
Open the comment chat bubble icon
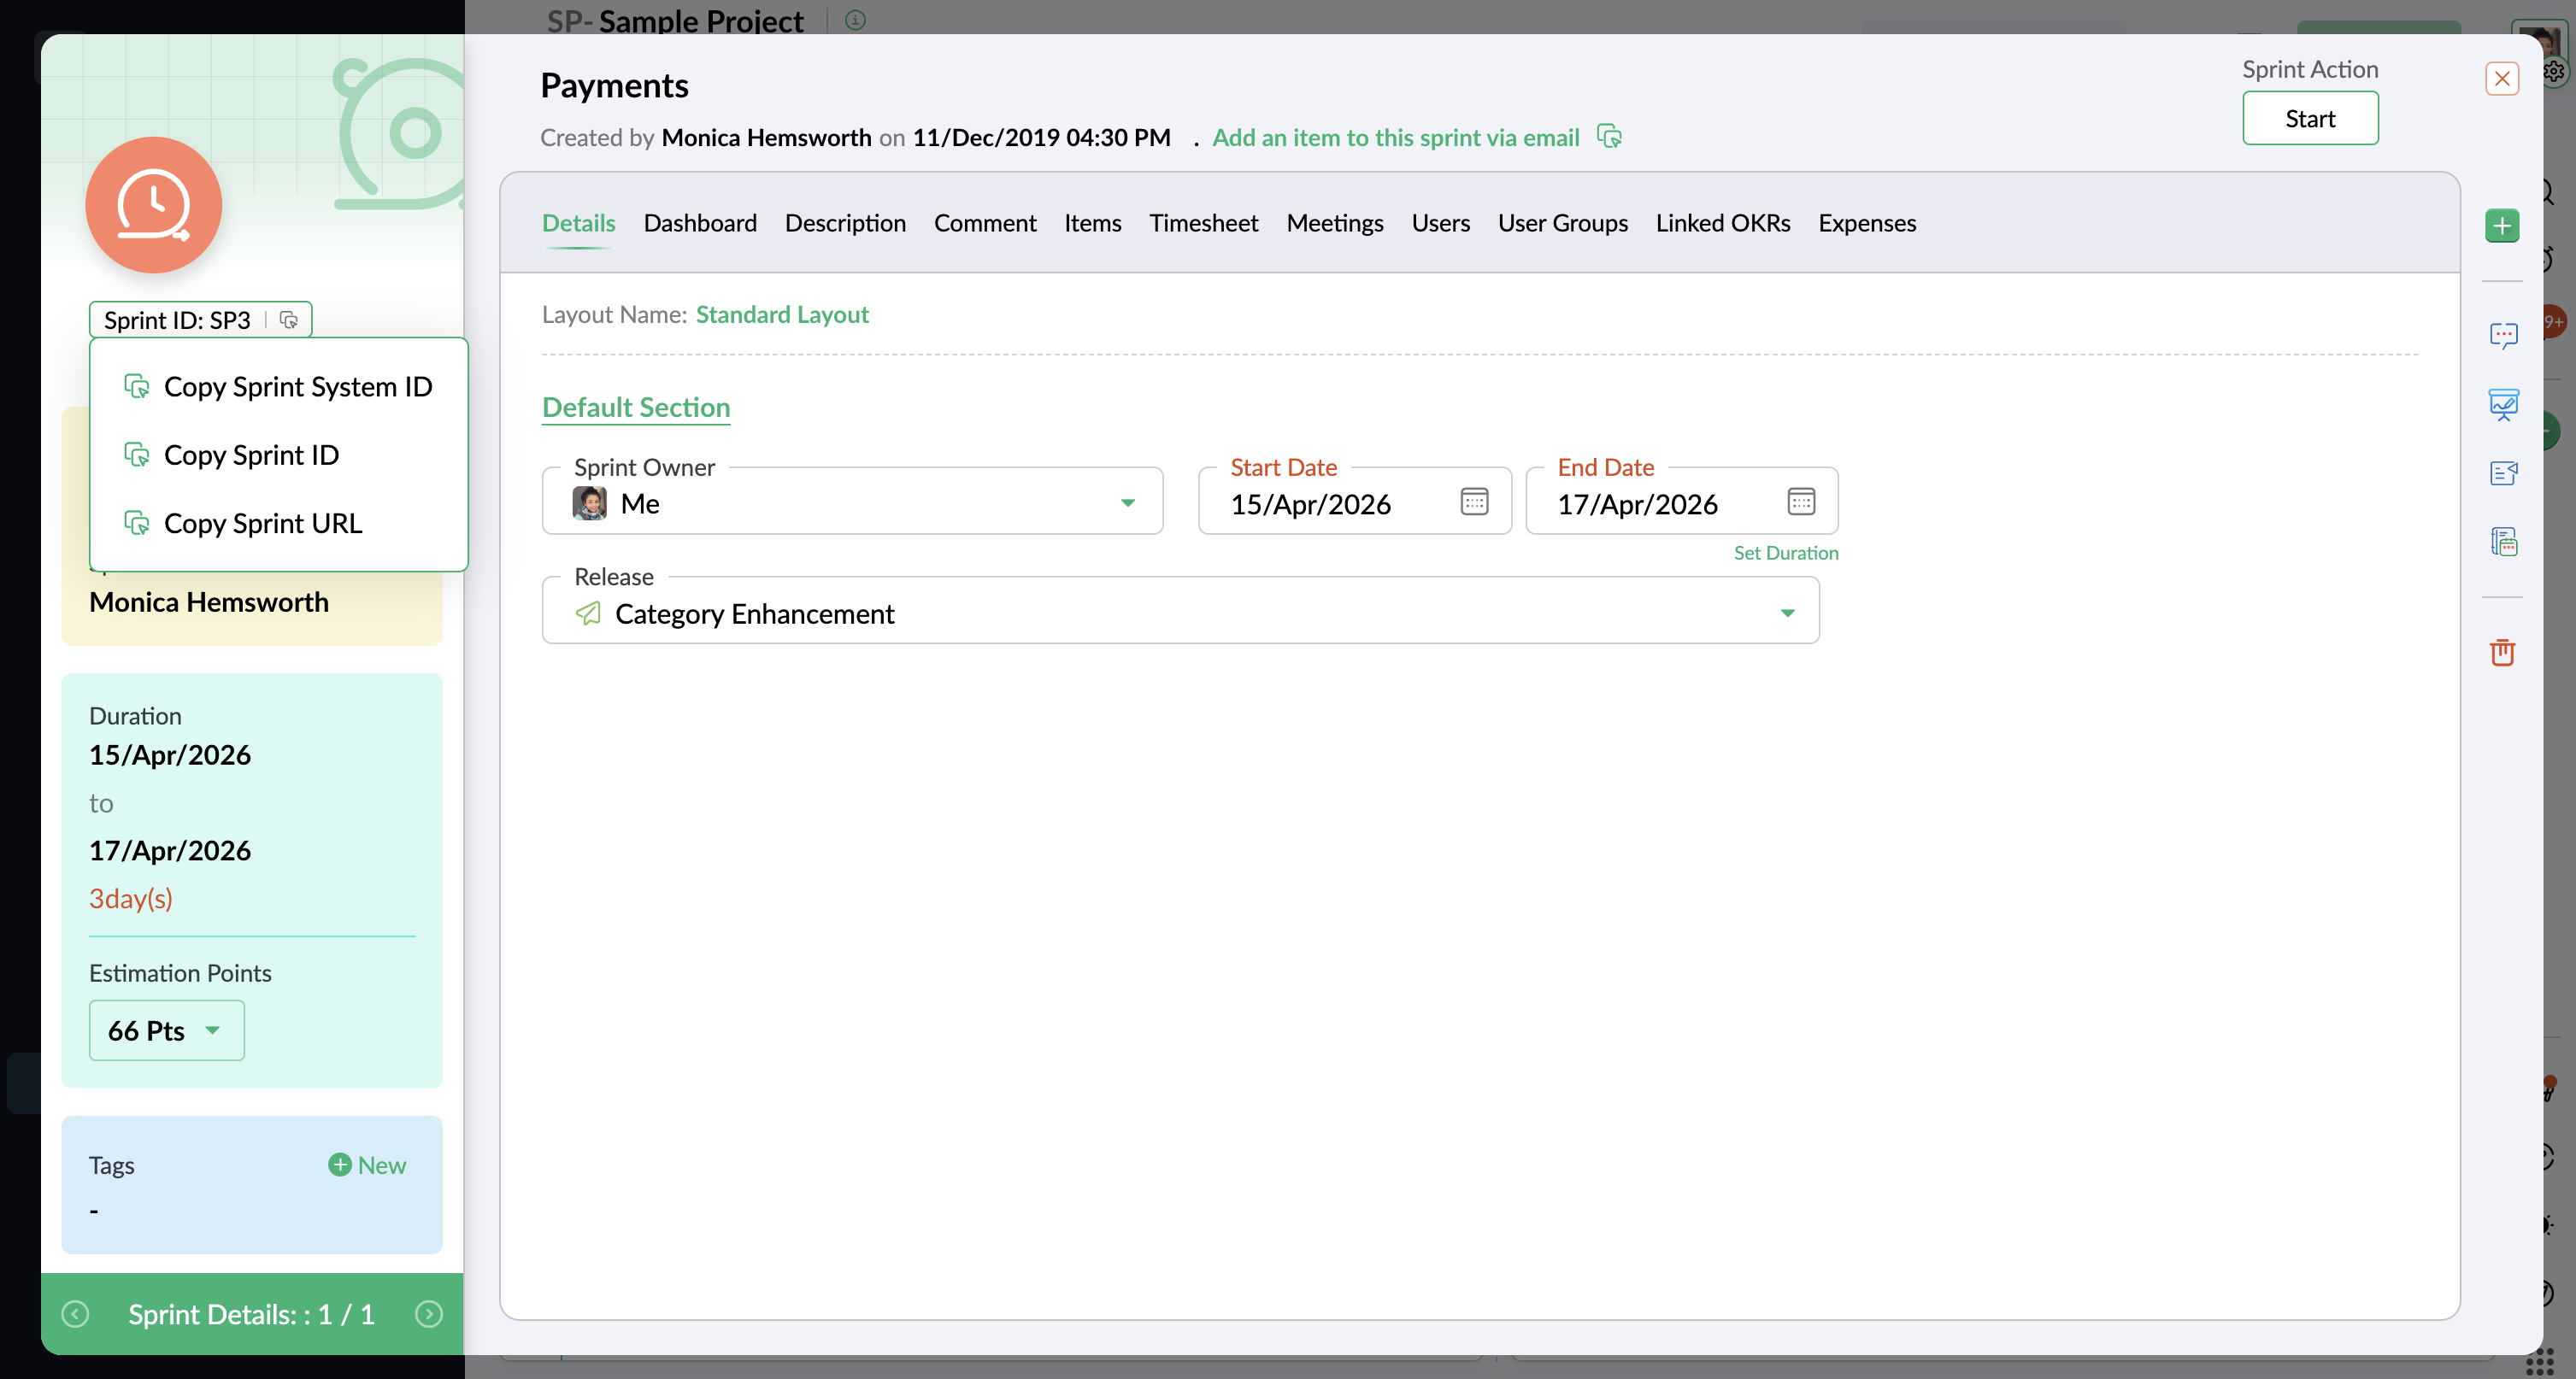(x=2503, y=335)
